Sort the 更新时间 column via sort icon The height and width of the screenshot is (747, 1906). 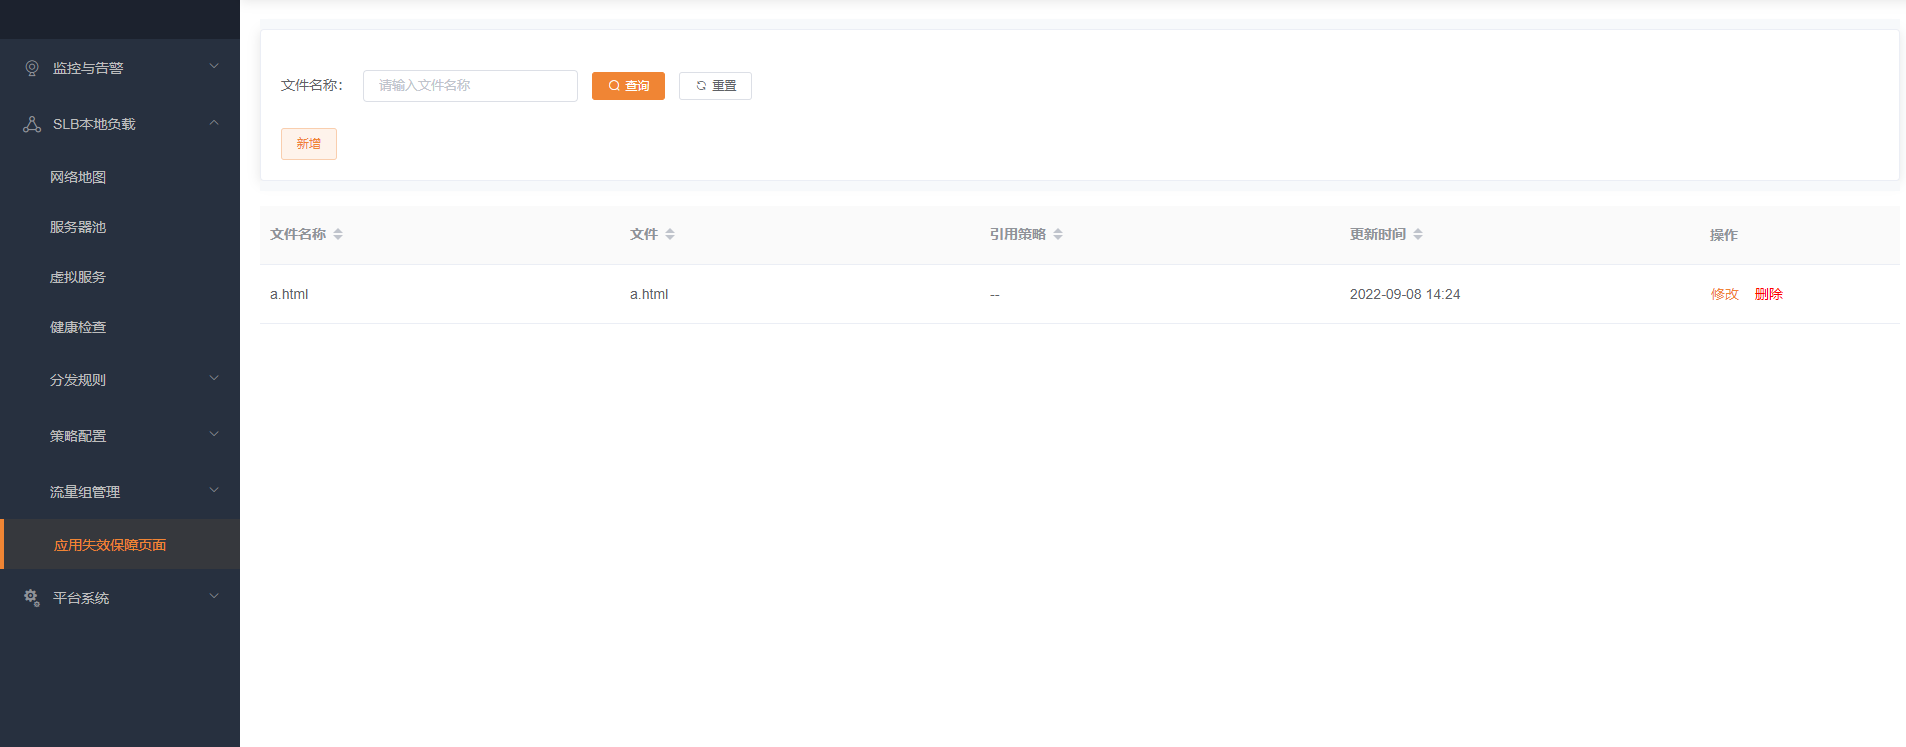pyautogui.click(x=1418, y=234)
